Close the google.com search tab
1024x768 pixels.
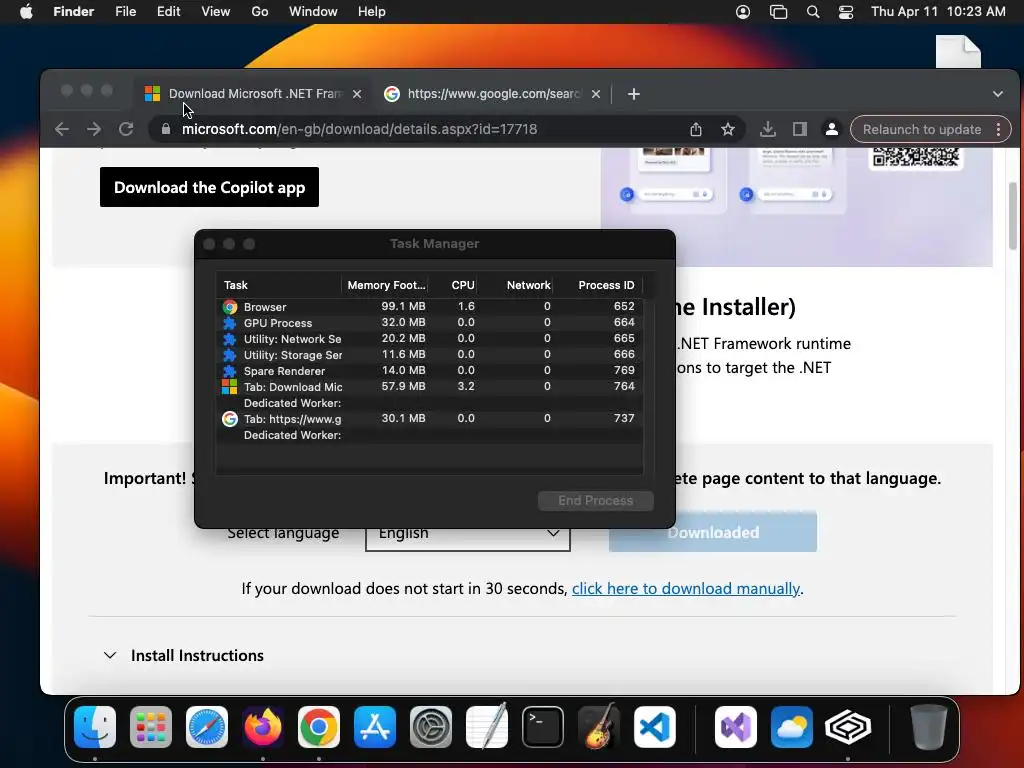point(596,94)
